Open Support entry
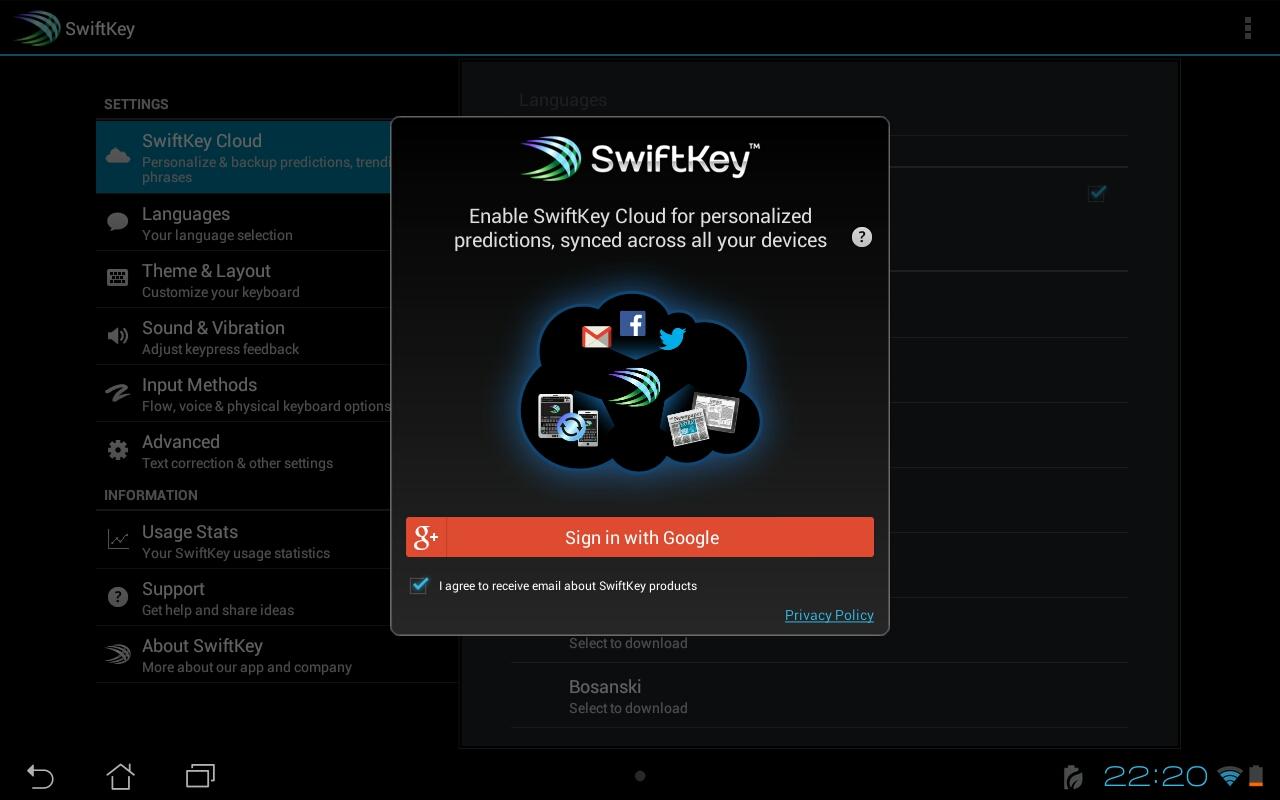 pyautogui.click(x=244, y=597)
